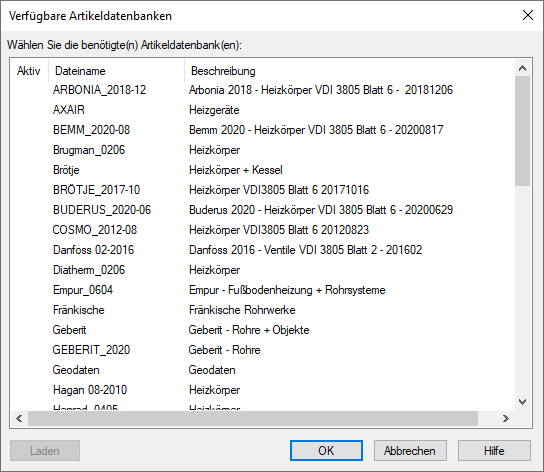Viewport: 544px width, 472px height.
Task: Select the Geodaten file name
Action: pos(76,370)
